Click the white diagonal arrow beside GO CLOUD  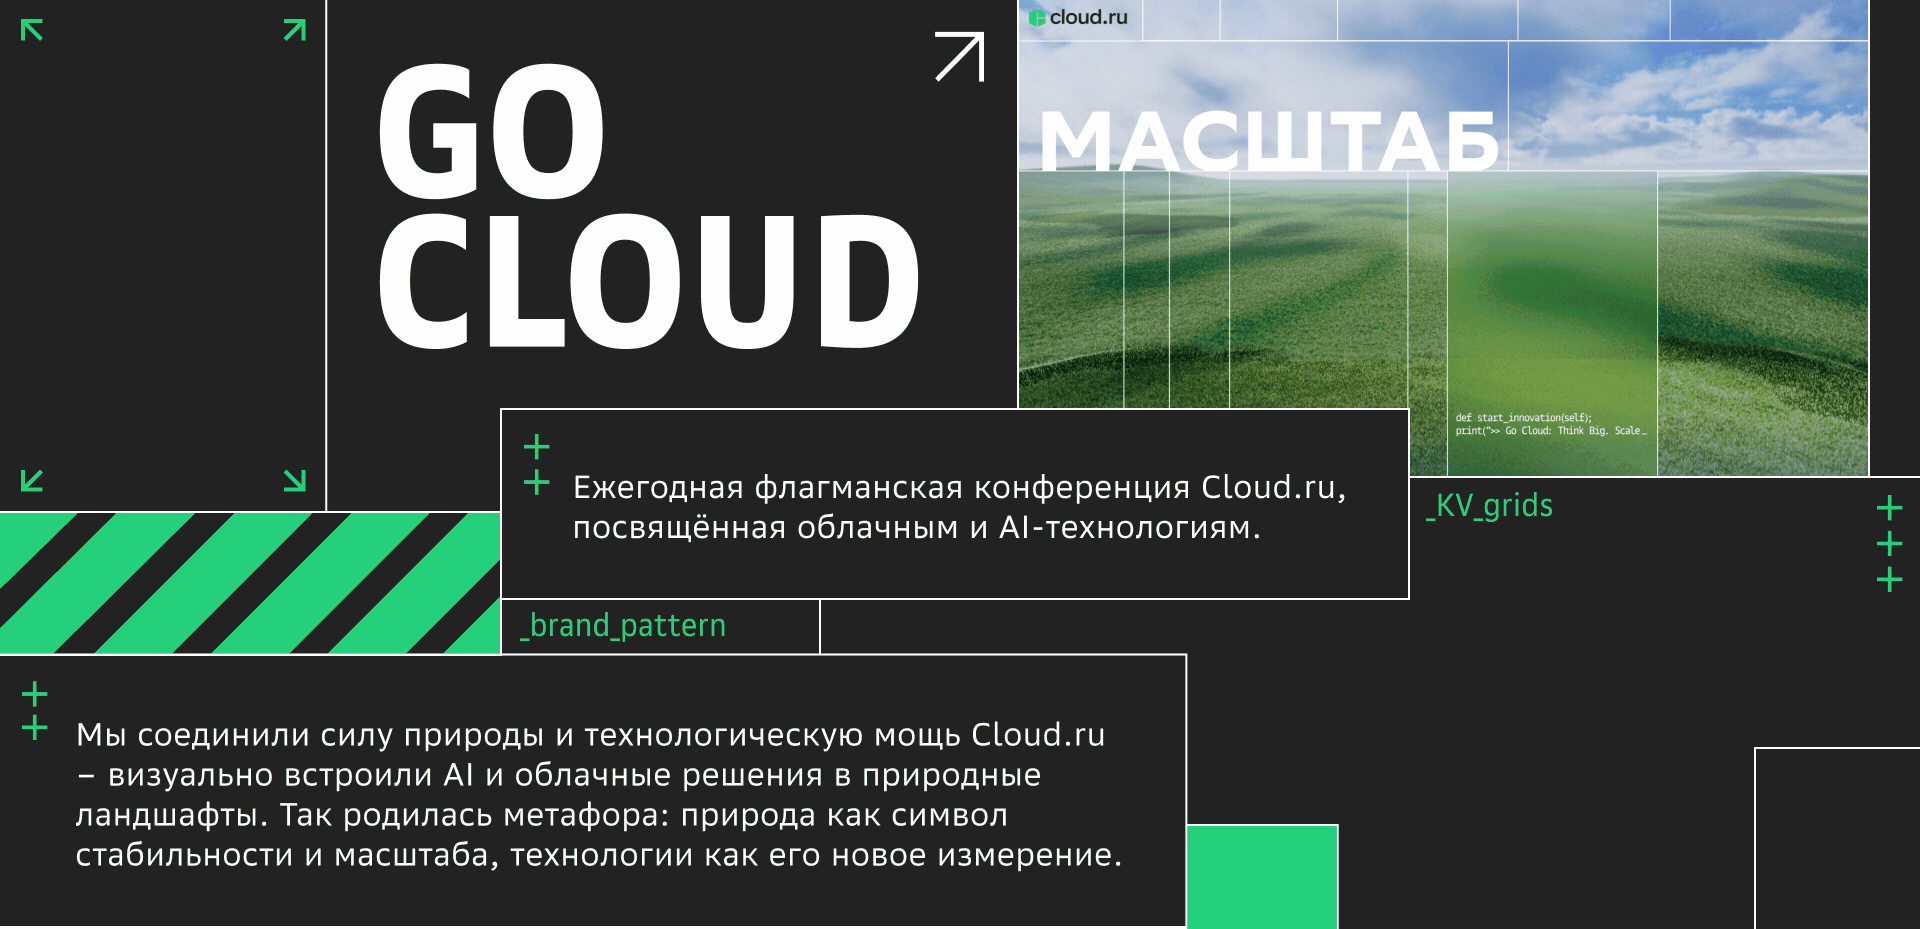[x=960, y=57]
